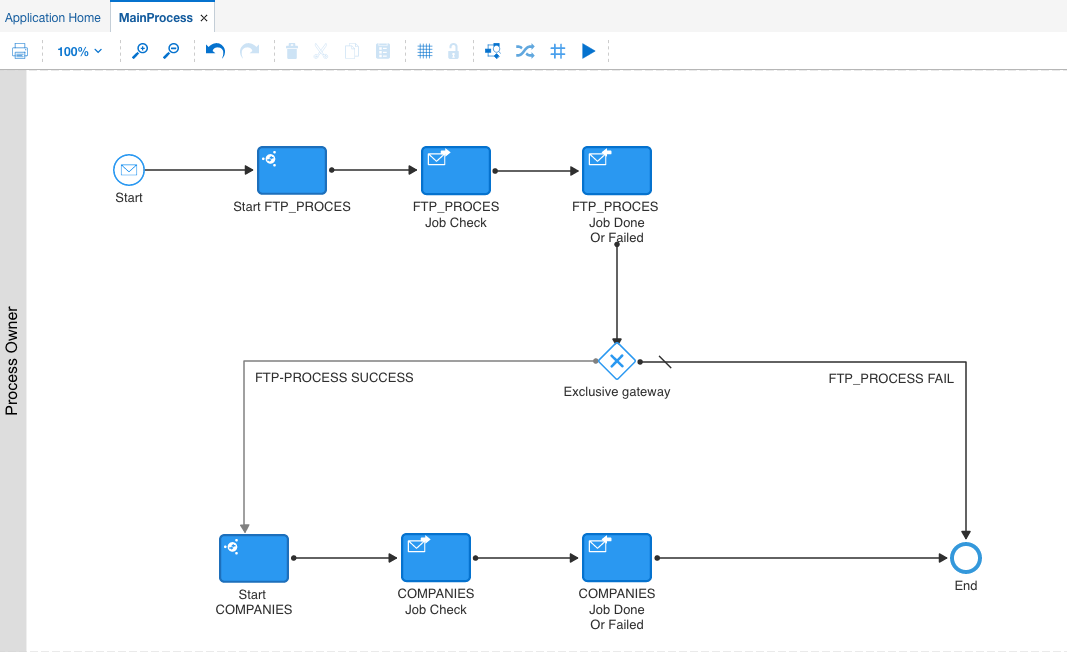Select the Start message event
Image resolution: width=1067 pixels, height=652 pixels.
point(129,170)
